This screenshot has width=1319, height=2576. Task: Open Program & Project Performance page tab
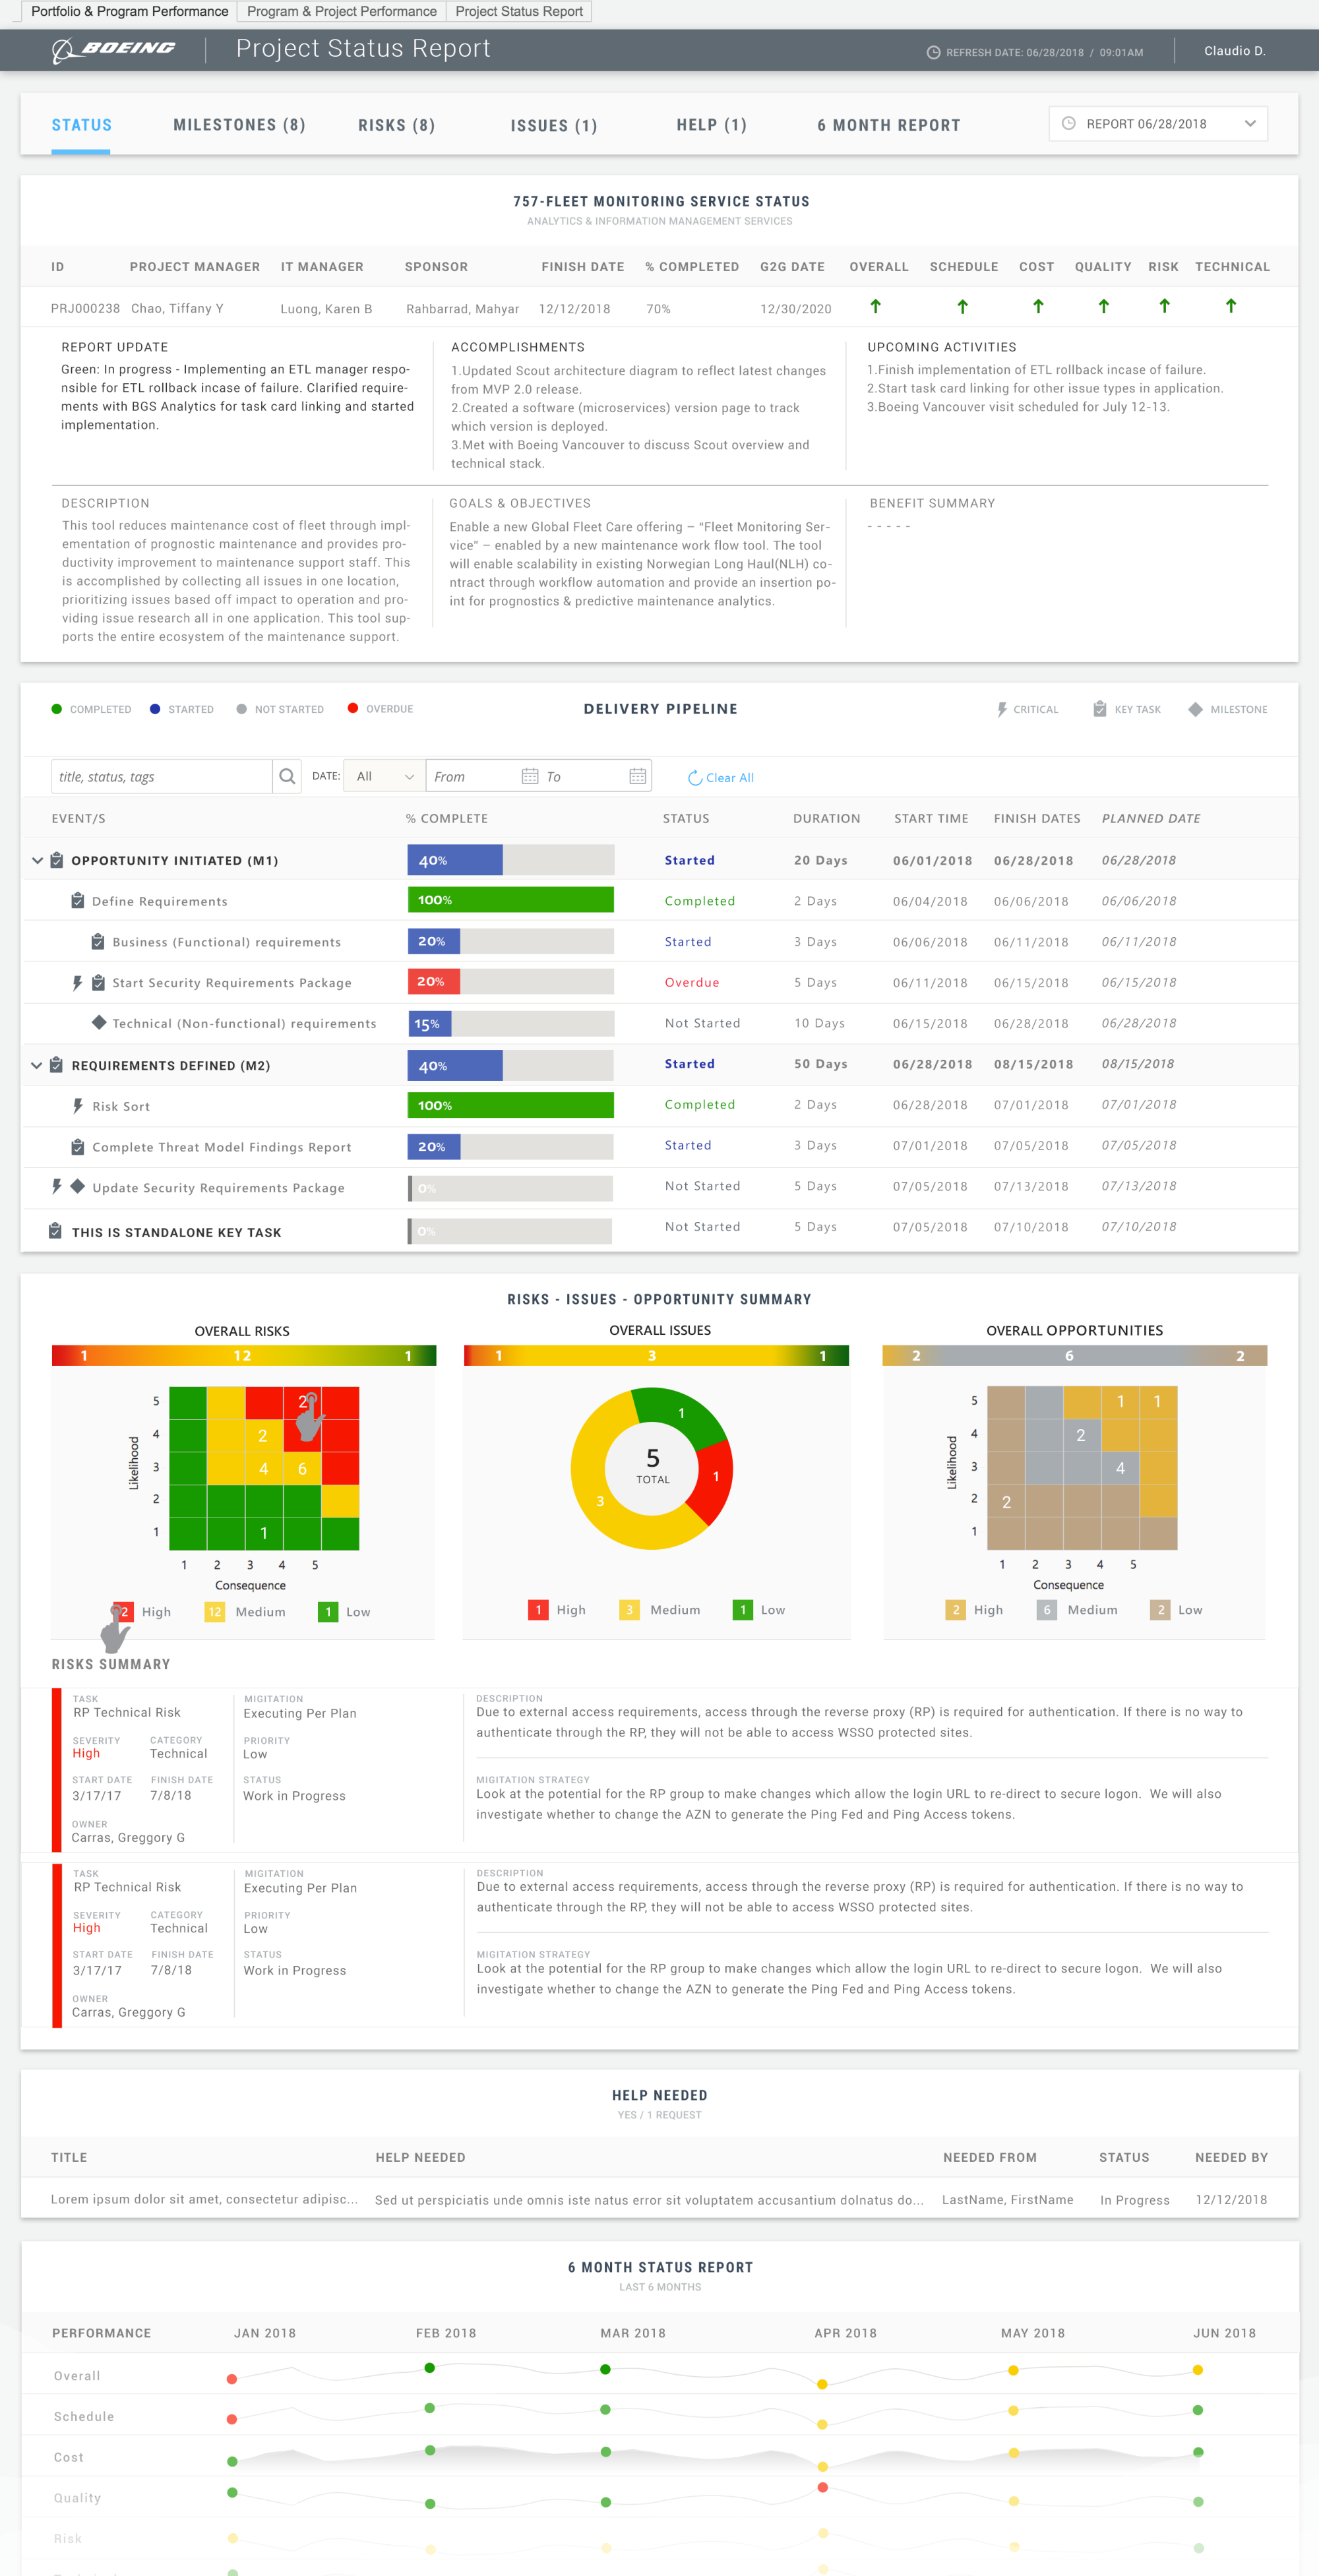[x=342, y=11]
